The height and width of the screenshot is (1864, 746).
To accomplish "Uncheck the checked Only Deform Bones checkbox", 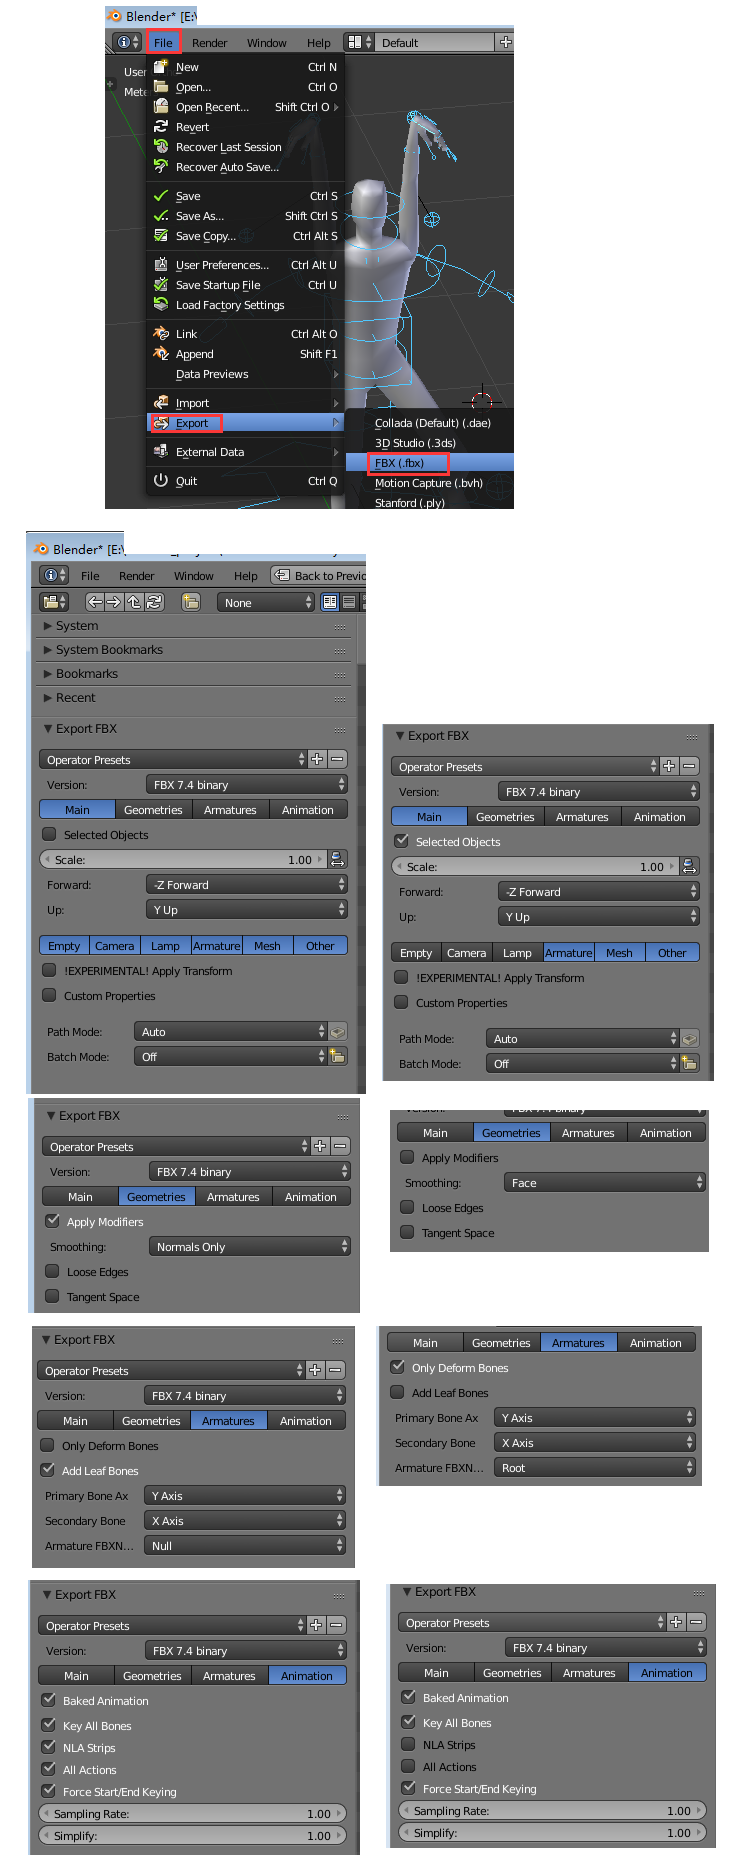I will [x=397, y=1367].
